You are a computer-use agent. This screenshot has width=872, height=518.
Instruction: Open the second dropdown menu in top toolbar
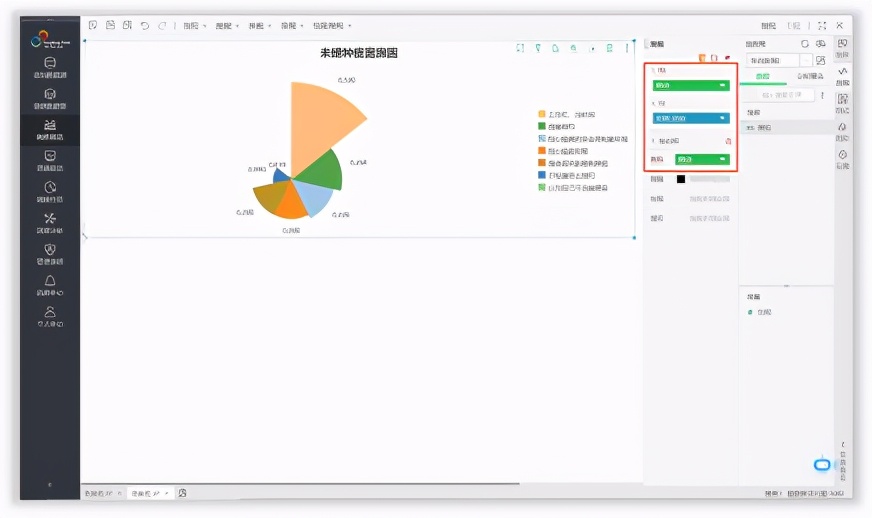click(227, 26)
